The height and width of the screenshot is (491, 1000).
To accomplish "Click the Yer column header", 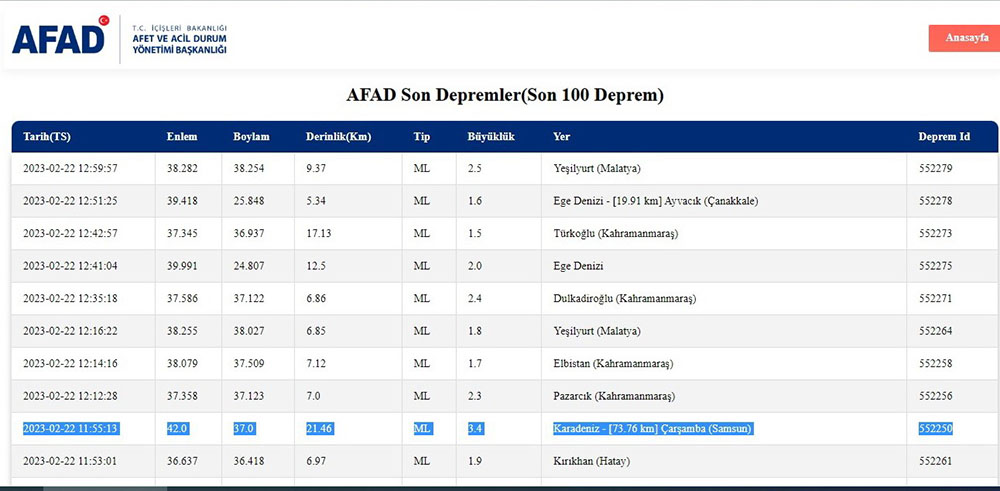I will (x=561, y=136).
